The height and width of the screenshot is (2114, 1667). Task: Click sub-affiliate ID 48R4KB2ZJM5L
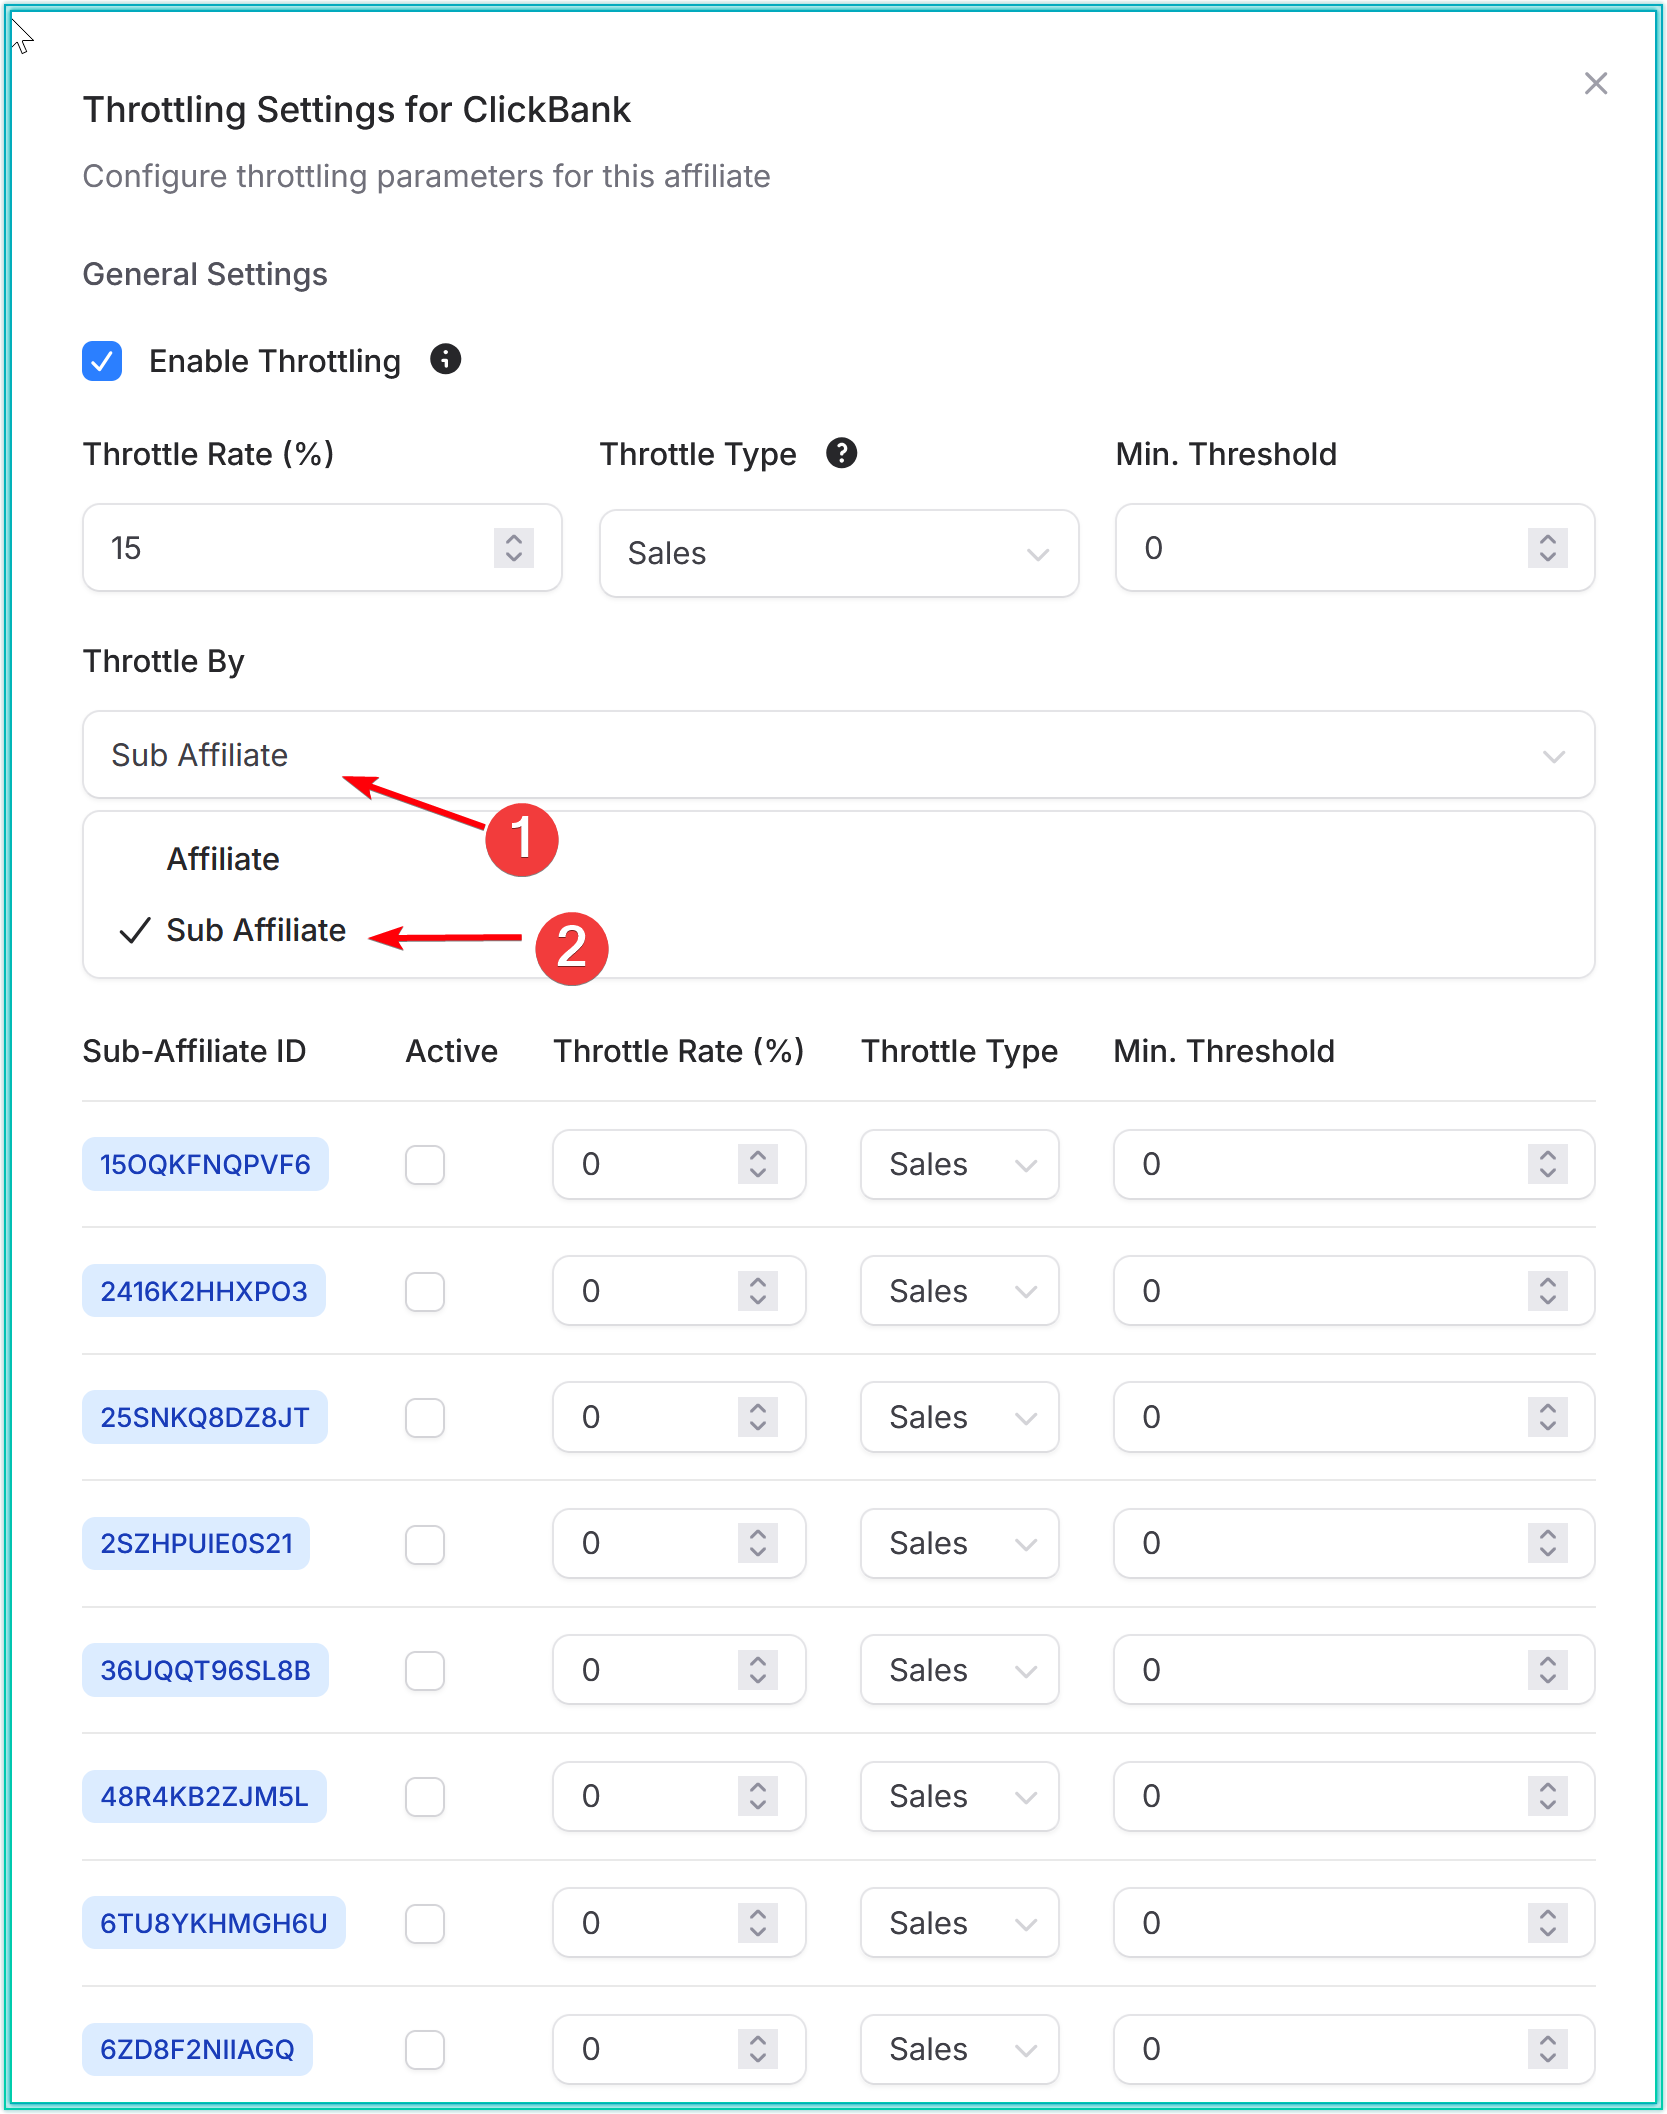[x=204, y=1796]
